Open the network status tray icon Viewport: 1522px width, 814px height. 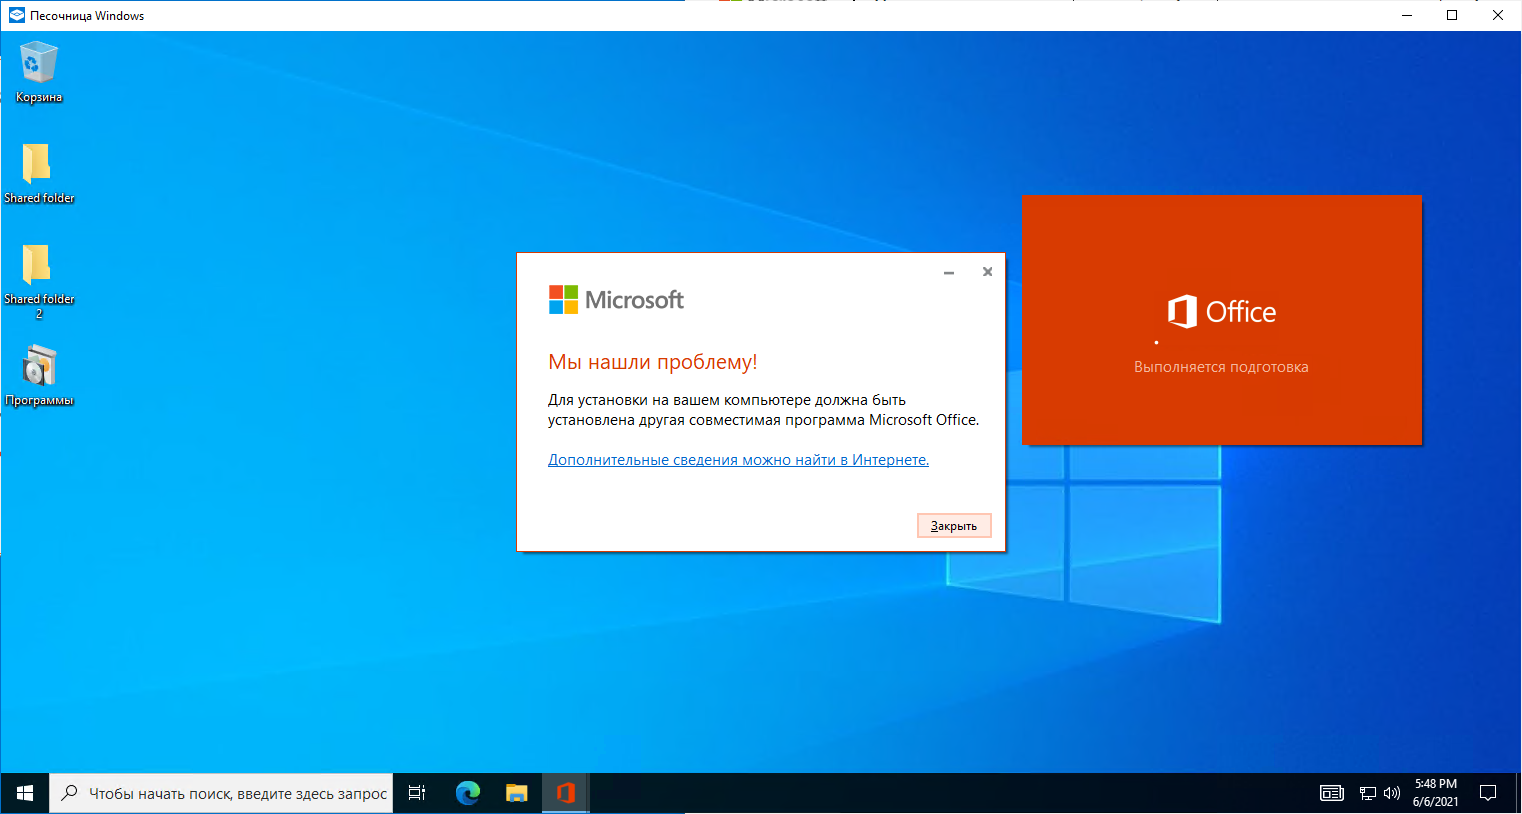[1368, 793]
